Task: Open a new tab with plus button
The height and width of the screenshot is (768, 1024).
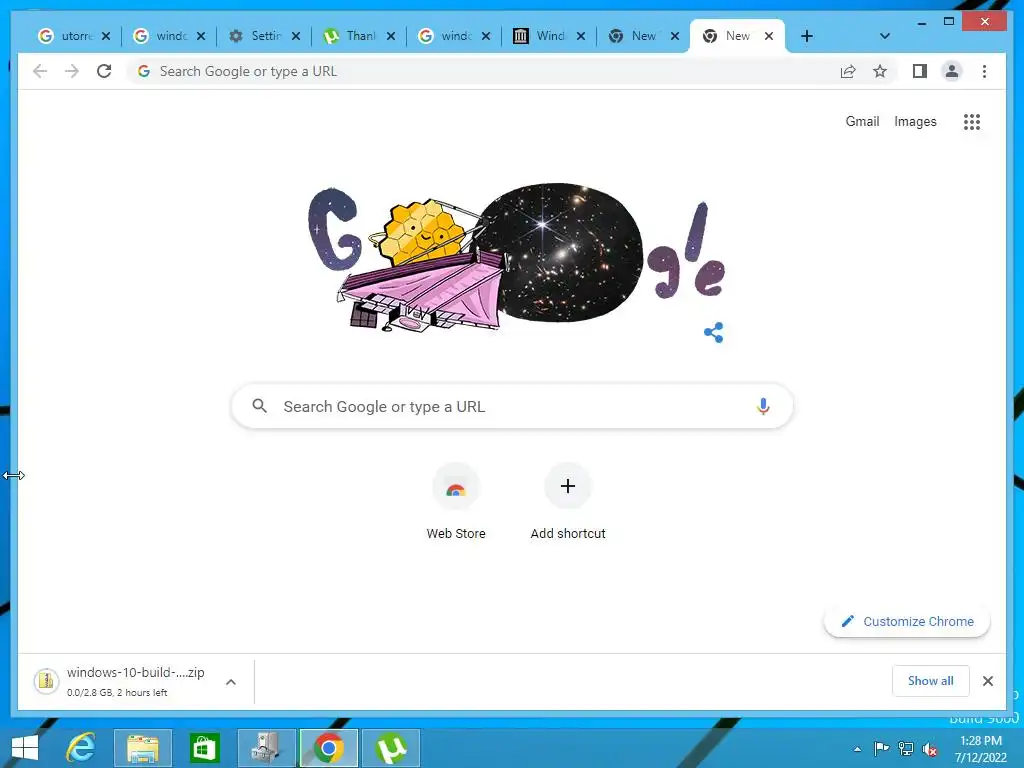Action: [807, 36]
